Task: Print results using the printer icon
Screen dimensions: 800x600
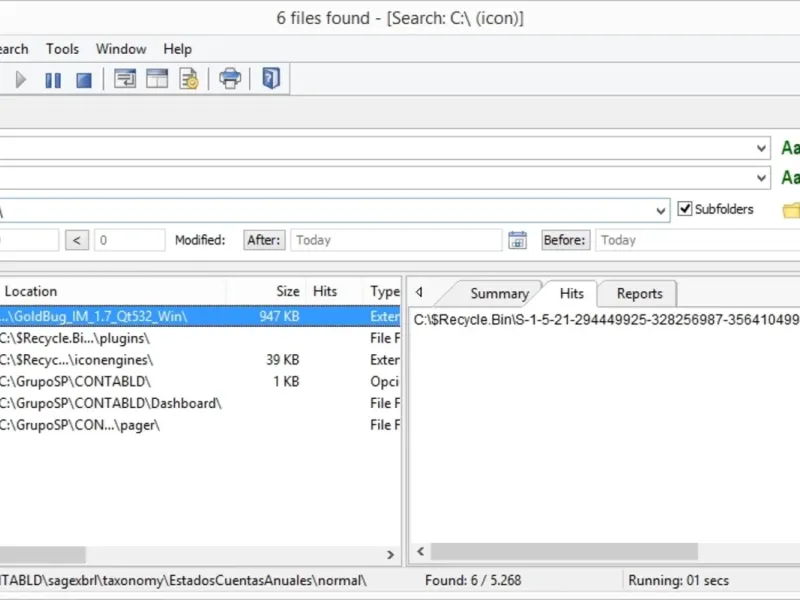Action: tap(230, 79)
